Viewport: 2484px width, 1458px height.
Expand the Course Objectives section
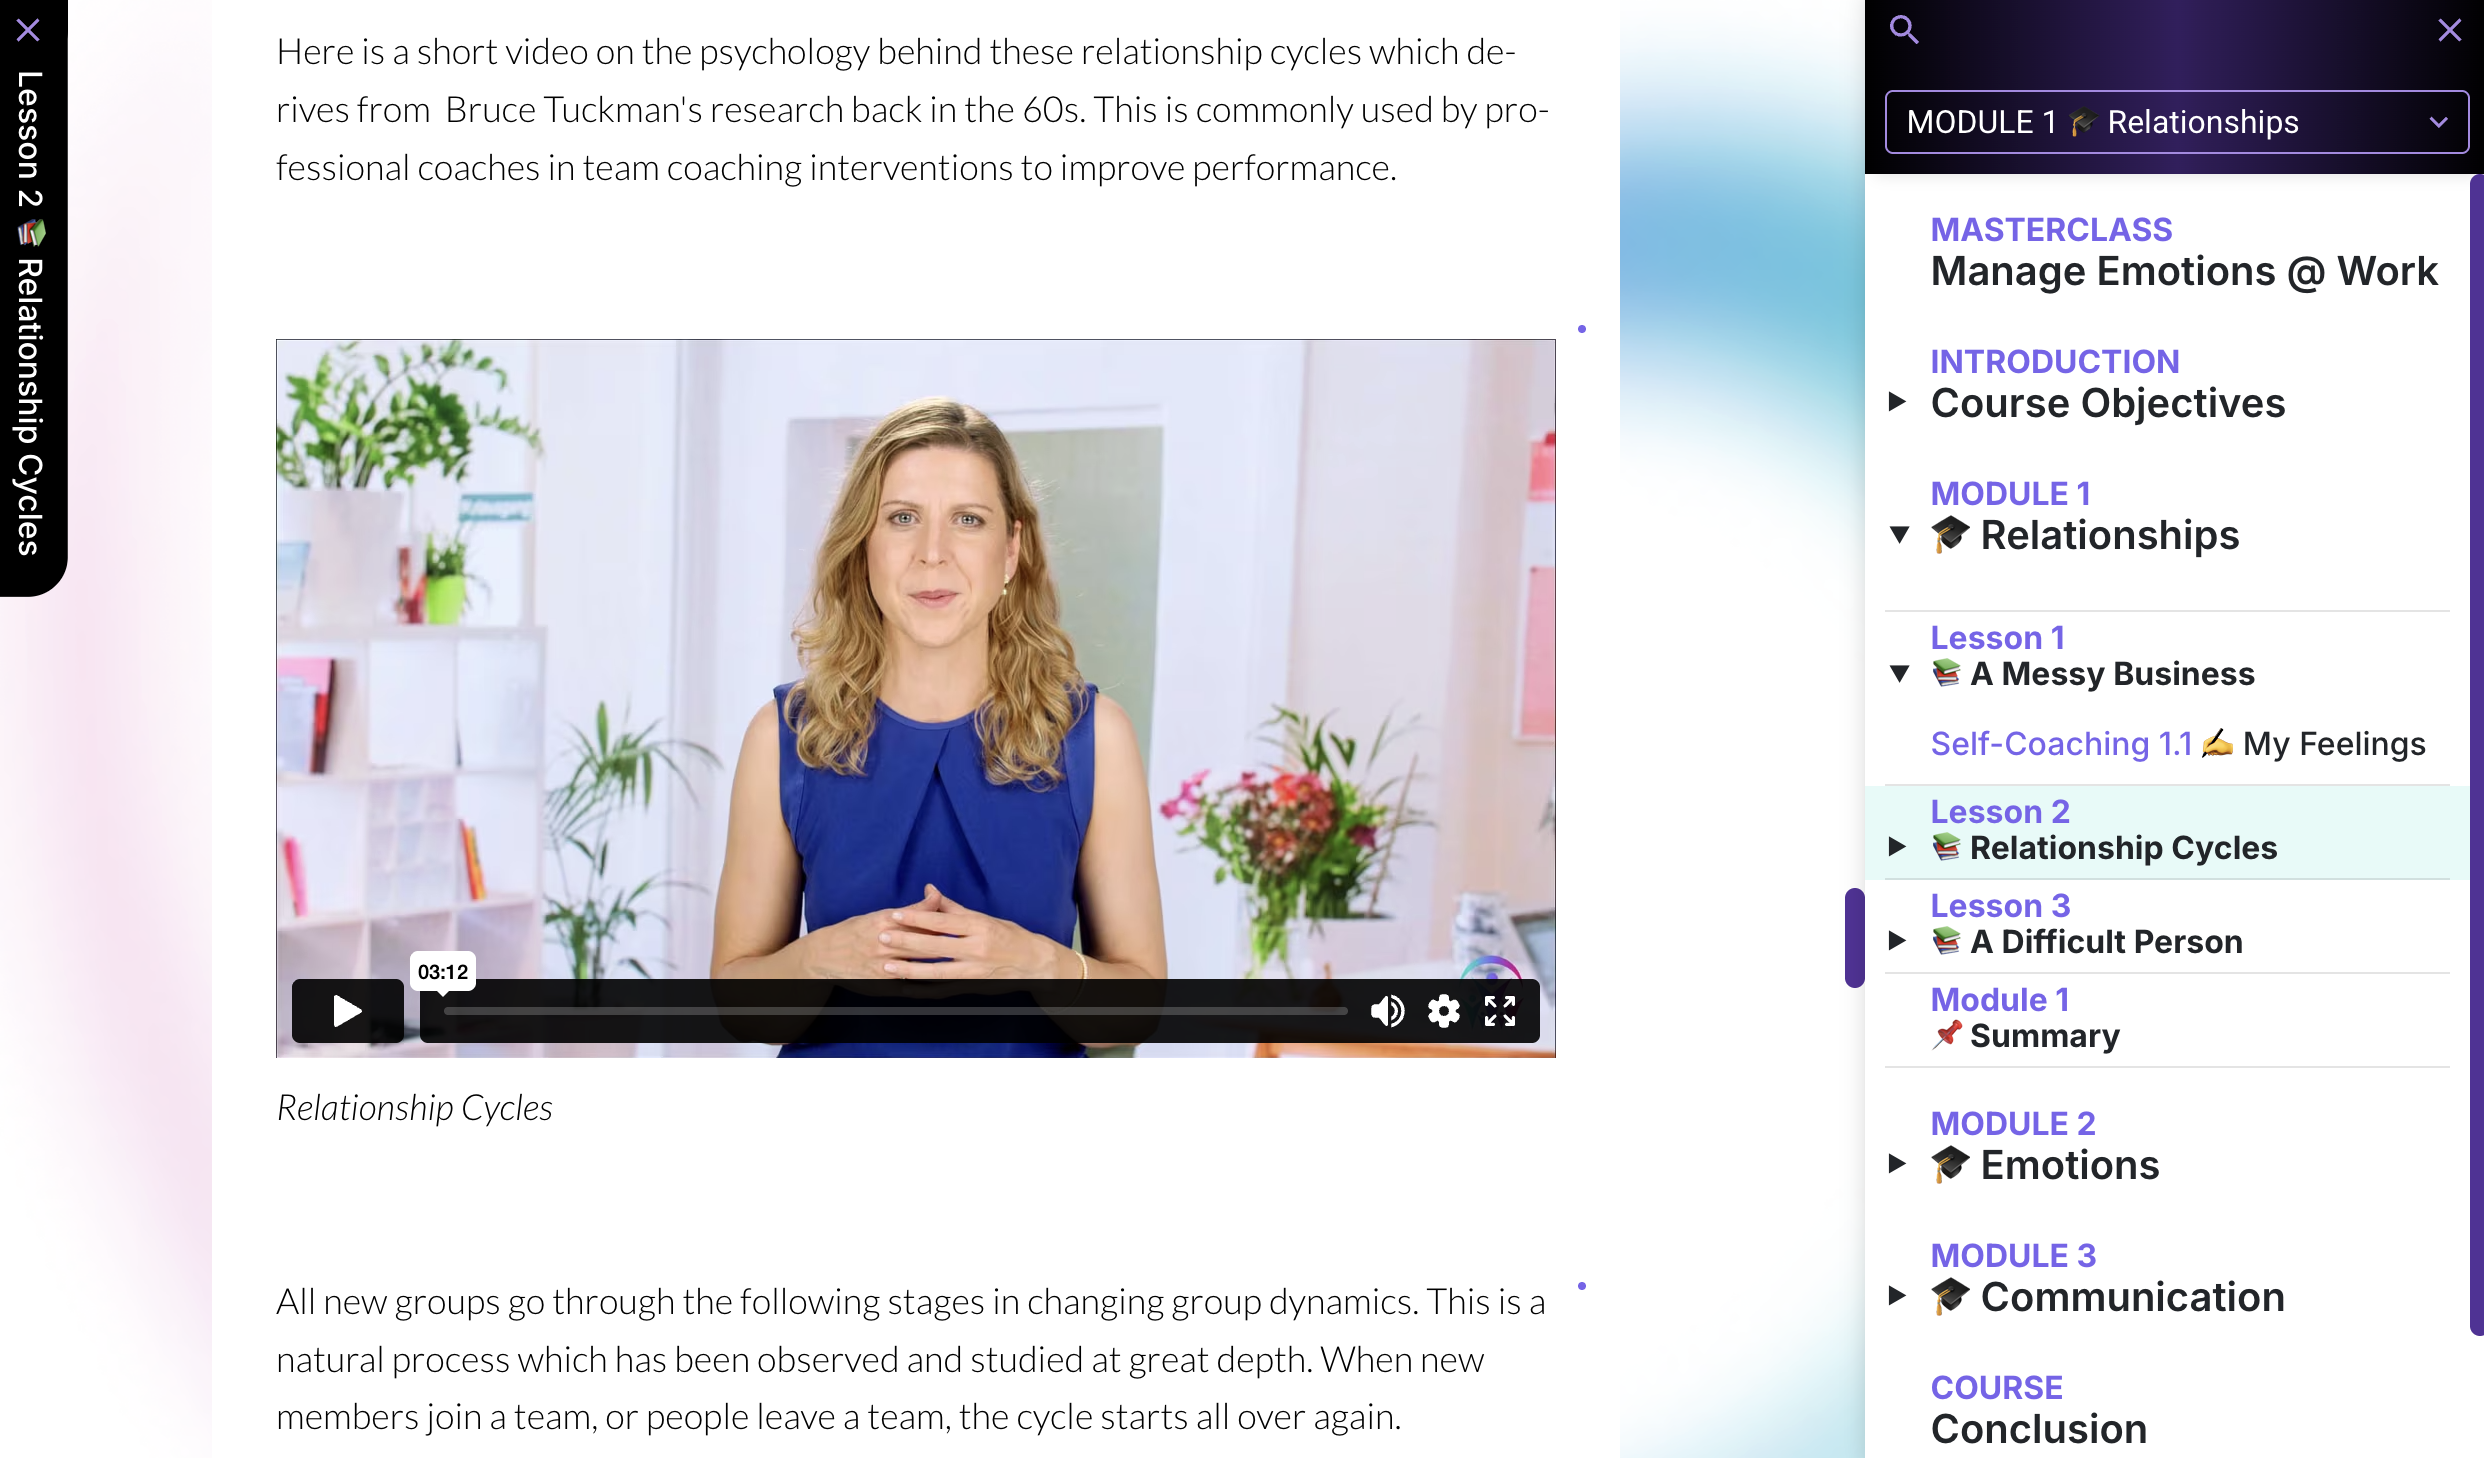pos(1897,402)
